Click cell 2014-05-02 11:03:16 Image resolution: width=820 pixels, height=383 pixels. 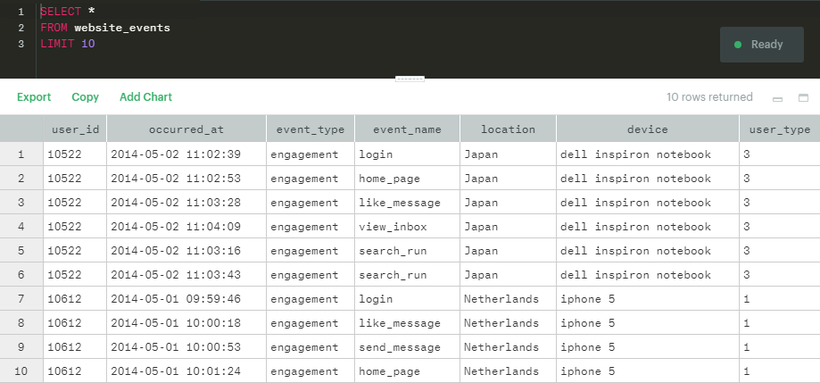[186, 251]
